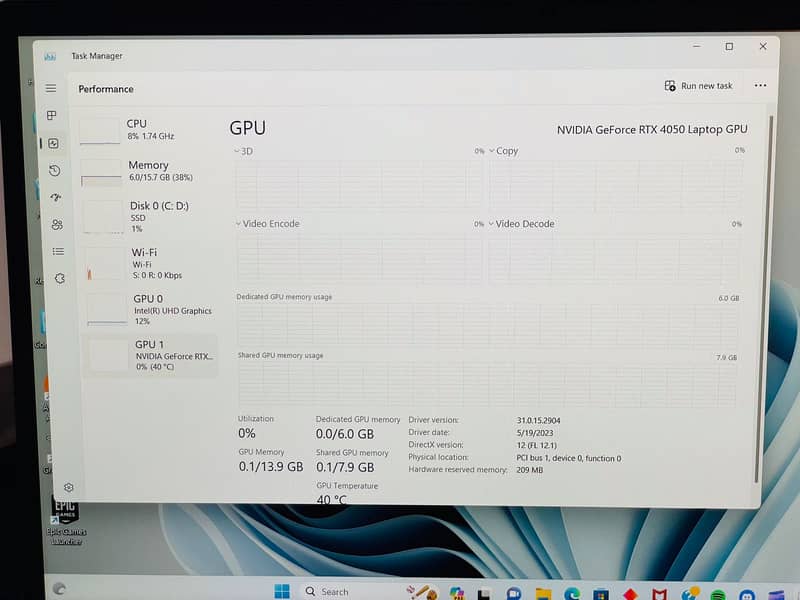The height and width of the screenshot is (600, 800).
Task: Select the Performance page icon
Action: (54, 143)
